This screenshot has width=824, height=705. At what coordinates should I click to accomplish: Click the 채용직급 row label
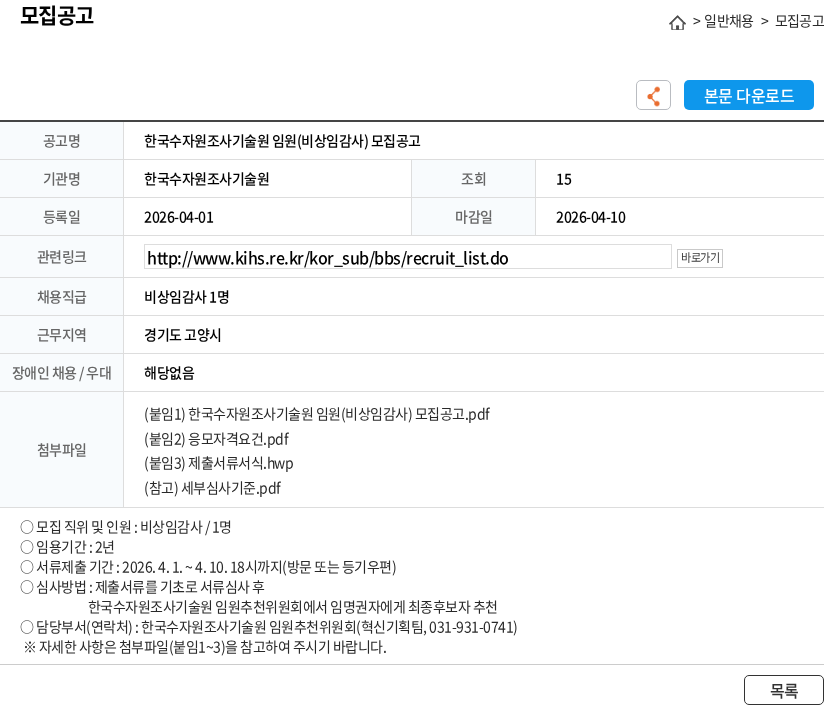[61, 297]
